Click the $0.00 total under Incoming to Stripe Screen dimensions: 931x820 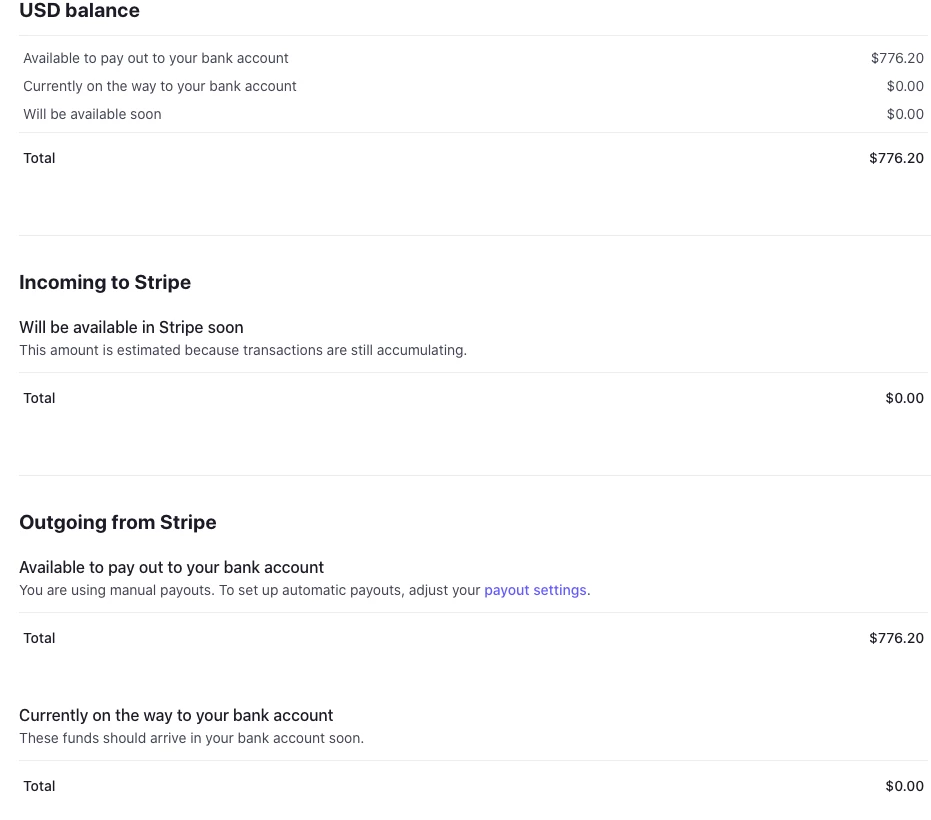point(904,398)
